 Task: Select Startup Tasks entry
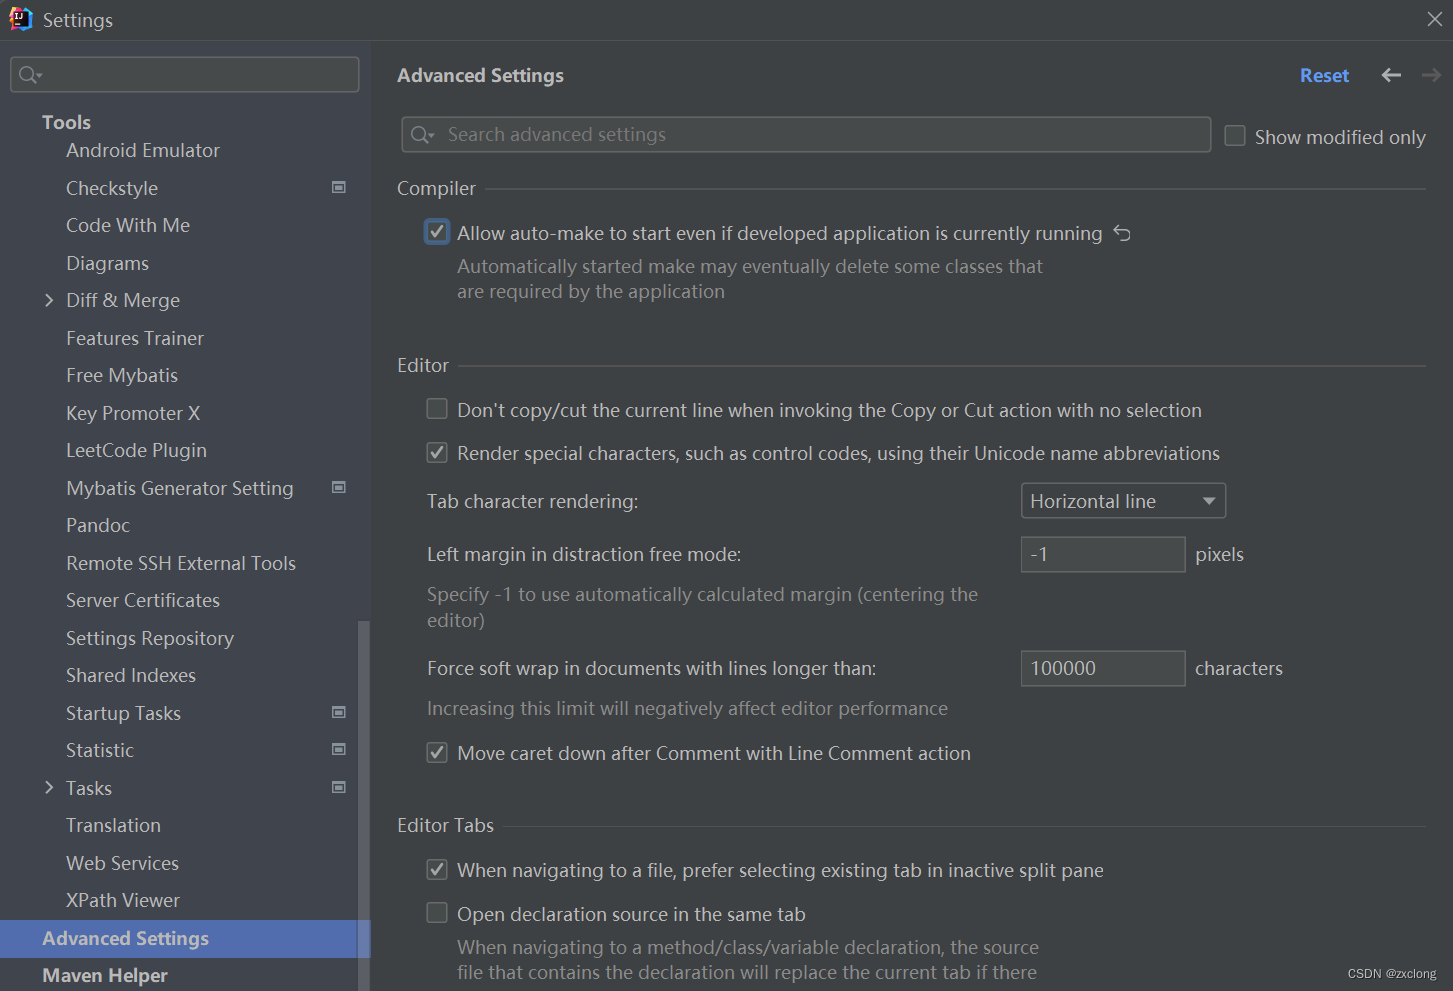coord(123,713)
